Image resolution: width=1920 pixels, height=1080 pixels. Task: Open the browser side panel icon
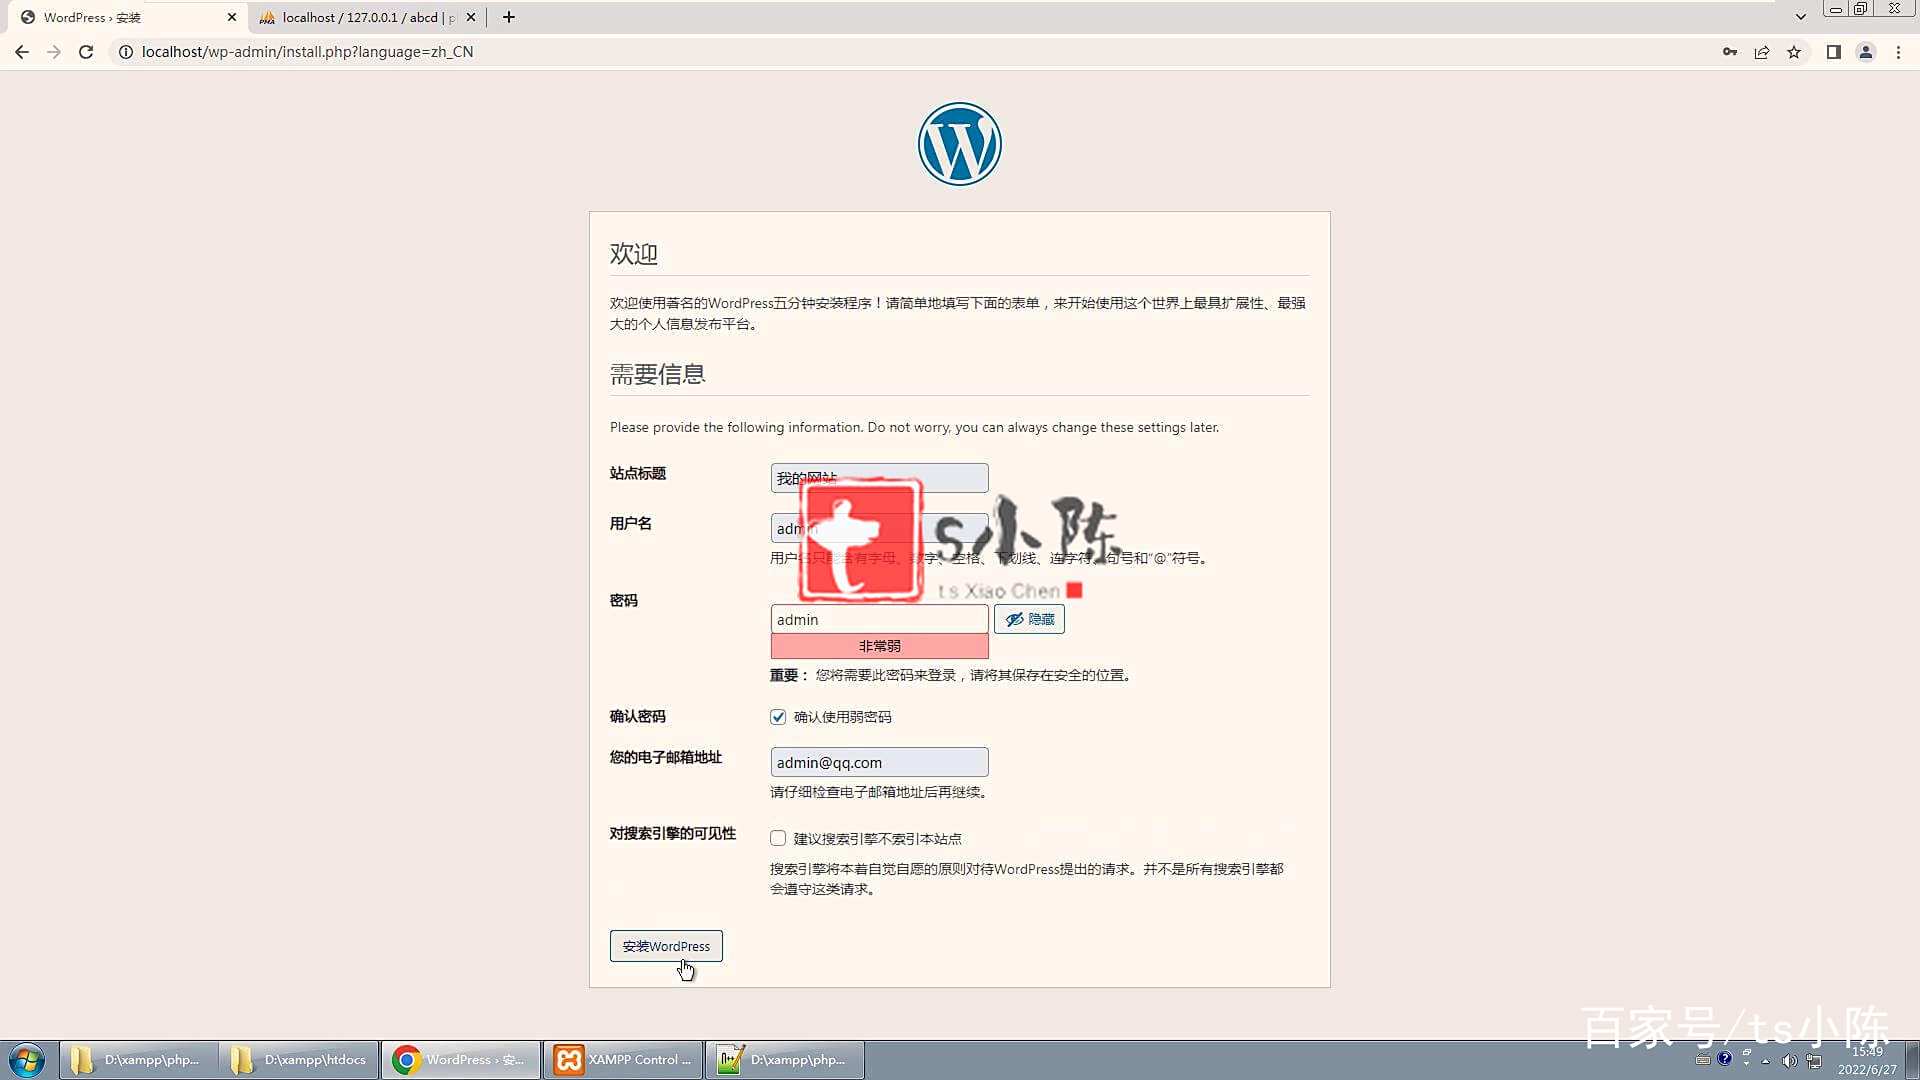pos(1834,52)
